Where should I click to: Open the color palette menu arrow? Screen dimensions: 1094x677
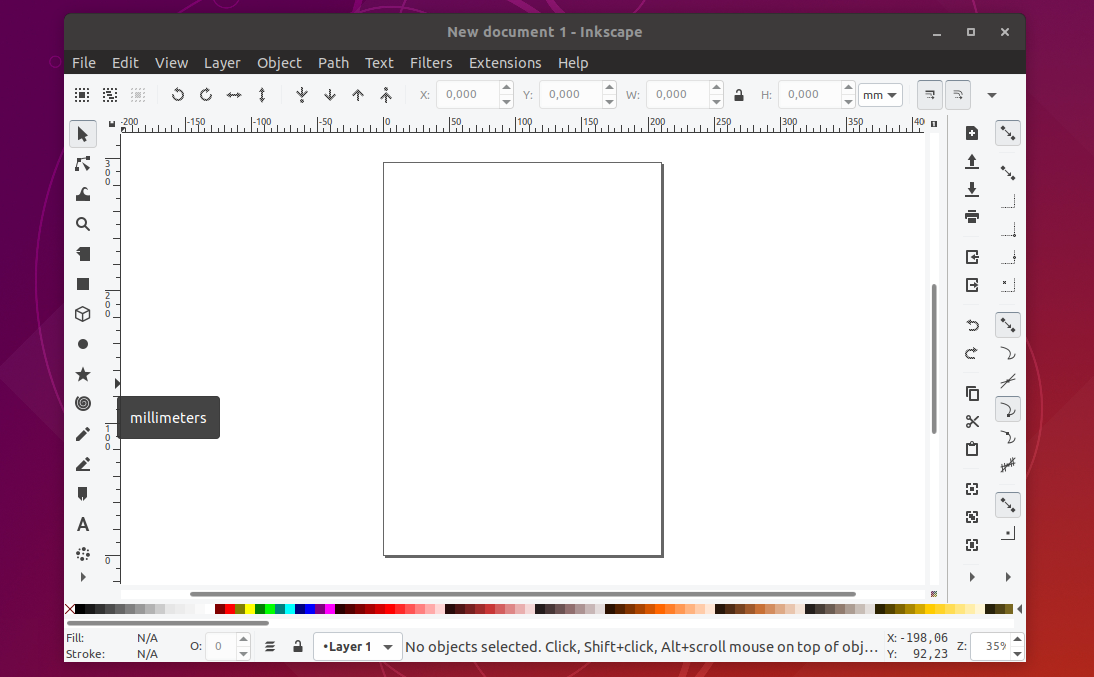pos(1019,609)
